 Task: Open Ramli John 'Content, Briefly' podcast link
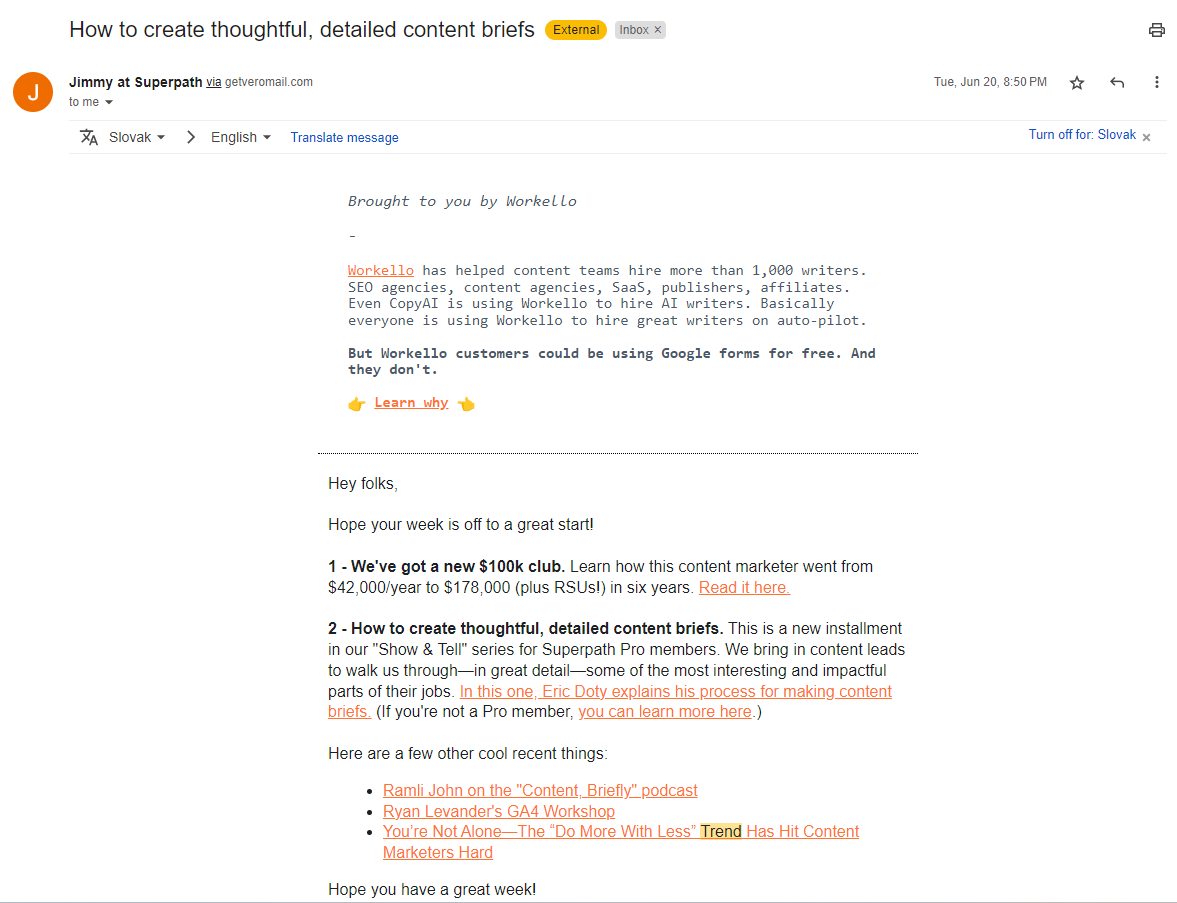click(x=540, y=790)
